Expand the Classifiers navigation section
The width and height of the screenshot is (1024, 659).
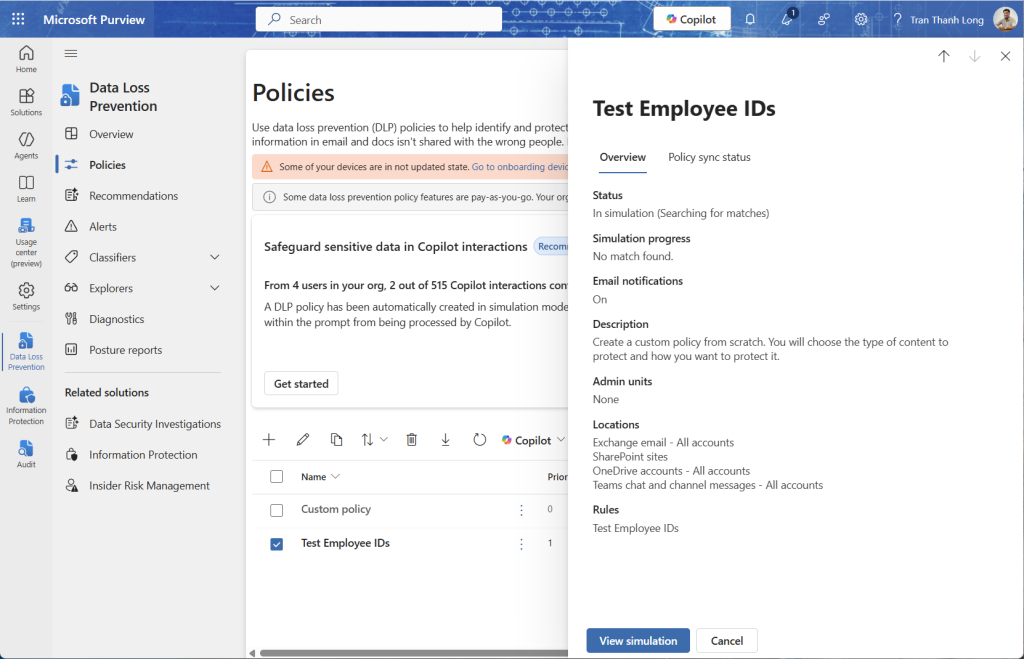click(x=214, y=258)
